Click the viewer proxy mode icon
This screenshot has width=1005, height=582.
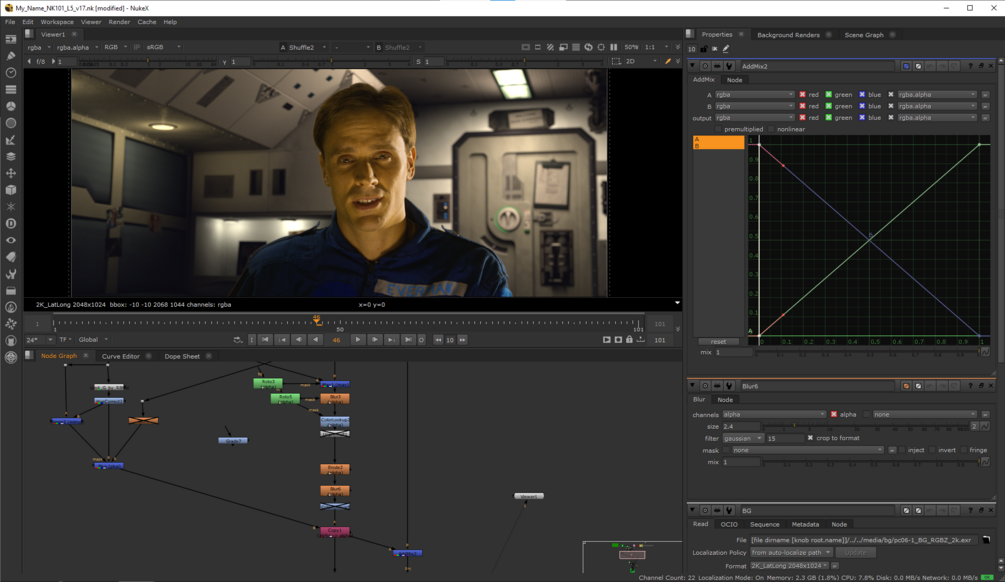[563, 47]
